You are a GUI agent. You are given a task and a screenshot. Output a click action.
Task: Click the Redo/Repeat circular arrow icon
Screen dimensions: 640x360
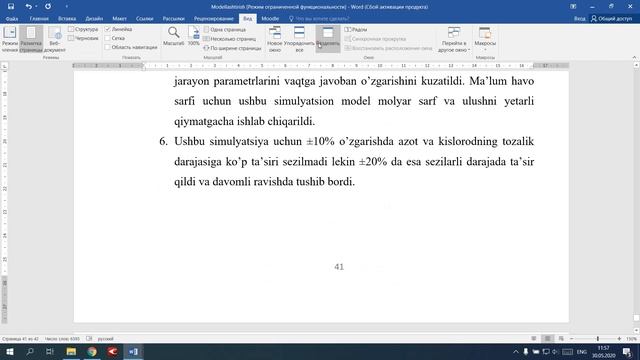click(x=48, y=7)
